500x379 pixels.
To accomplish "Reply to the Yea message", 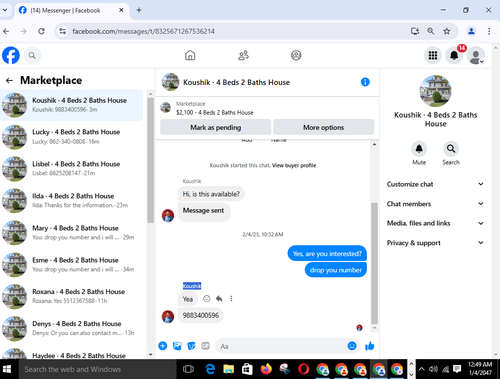I will 219,299.
